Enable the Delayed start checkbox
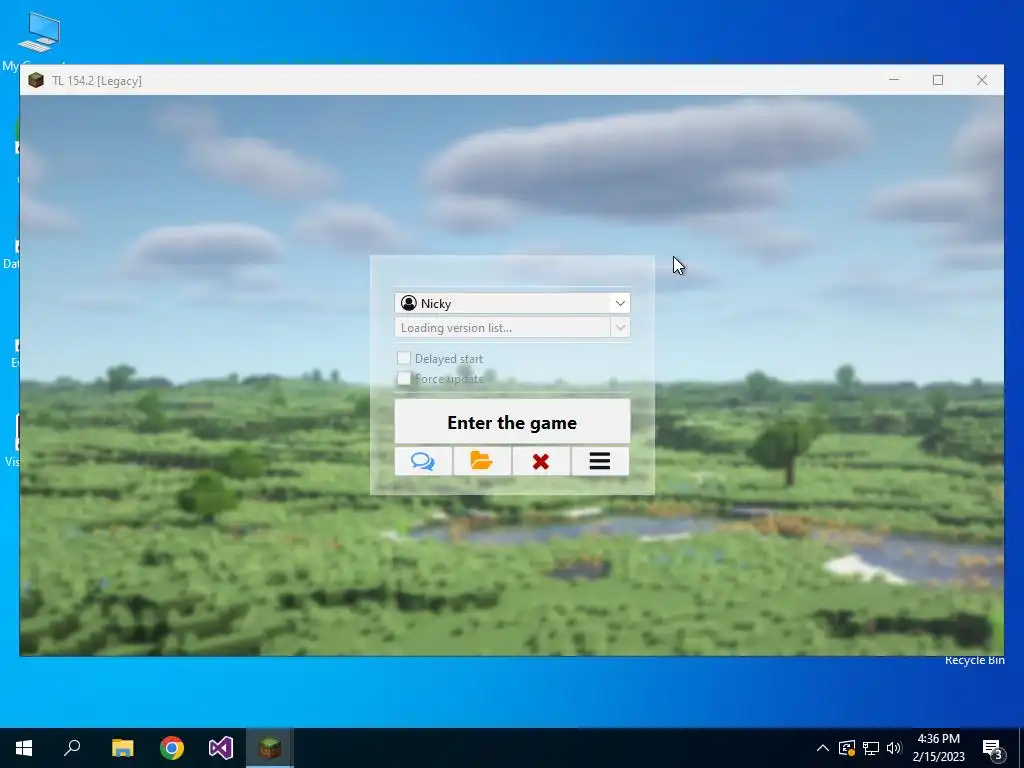This screenshot has width=1024, height=768. 404,358
